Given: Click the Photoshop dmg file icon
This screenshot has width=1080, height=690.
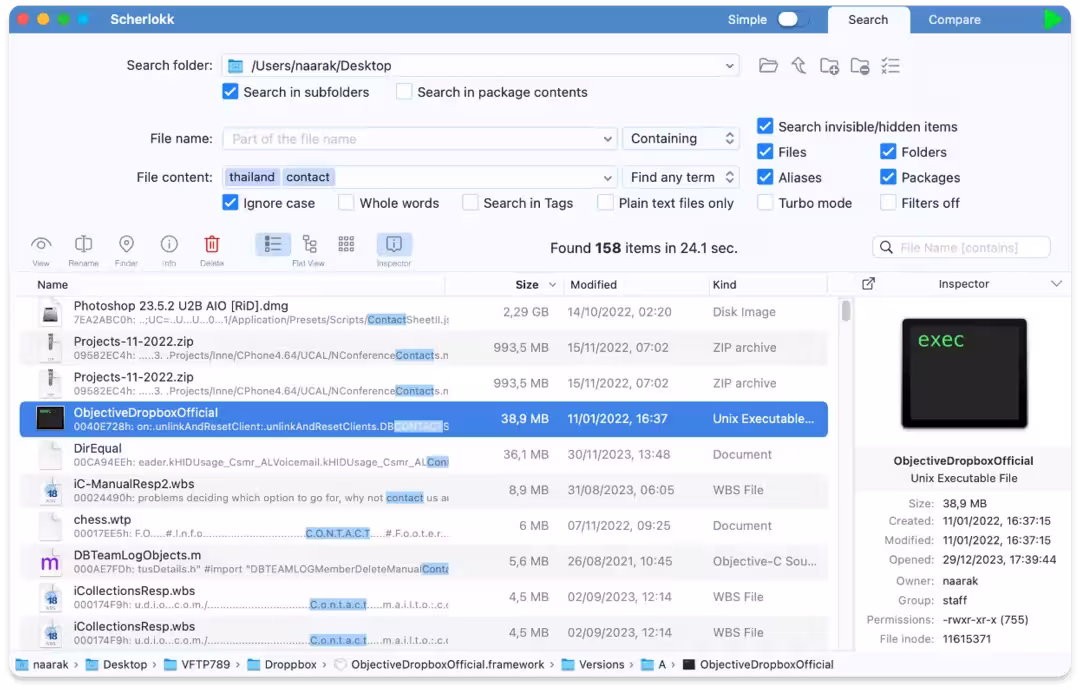Looking at the screenshot, I should point(50,313).
